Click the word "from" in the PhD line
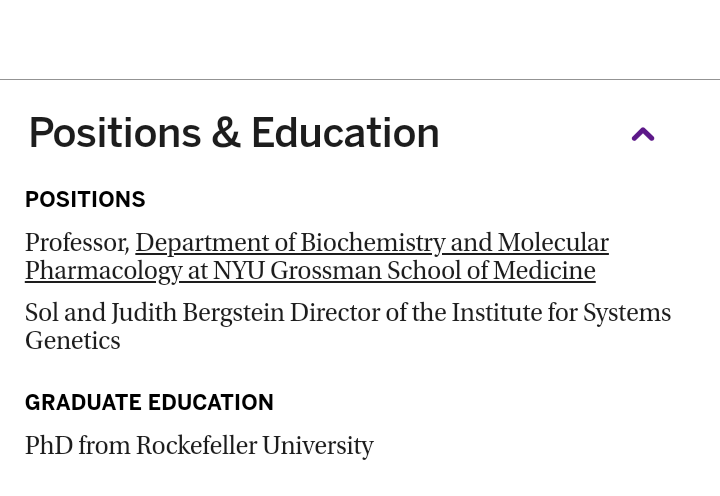720x496 pixels. click(x=104, y=446)
